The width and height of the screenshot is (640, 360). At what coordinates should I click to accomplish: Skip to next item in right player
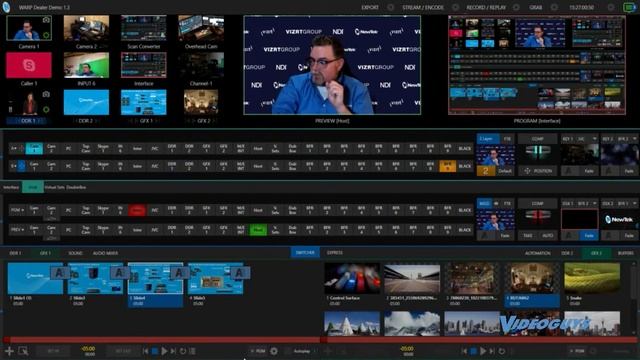click(492, 351)
